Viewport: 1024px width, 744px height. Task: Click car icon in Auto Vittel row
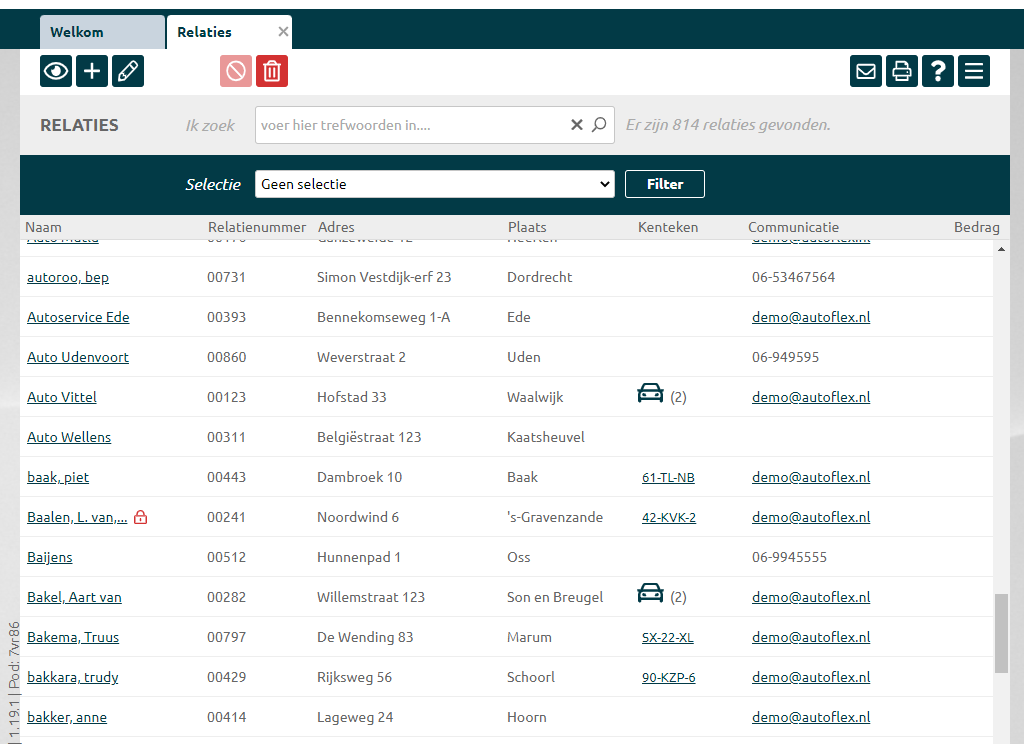pyautogui.click(x=650, y=394)
